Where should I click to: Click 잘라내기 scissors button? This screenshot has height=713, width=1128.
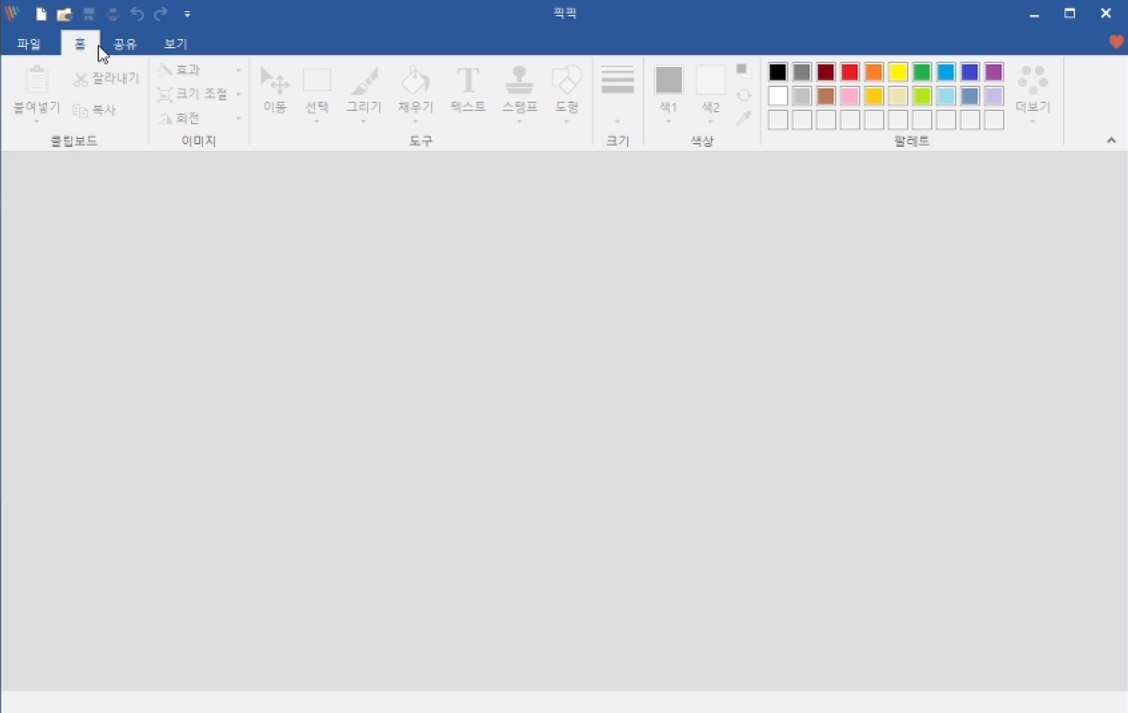pos(106,78)
